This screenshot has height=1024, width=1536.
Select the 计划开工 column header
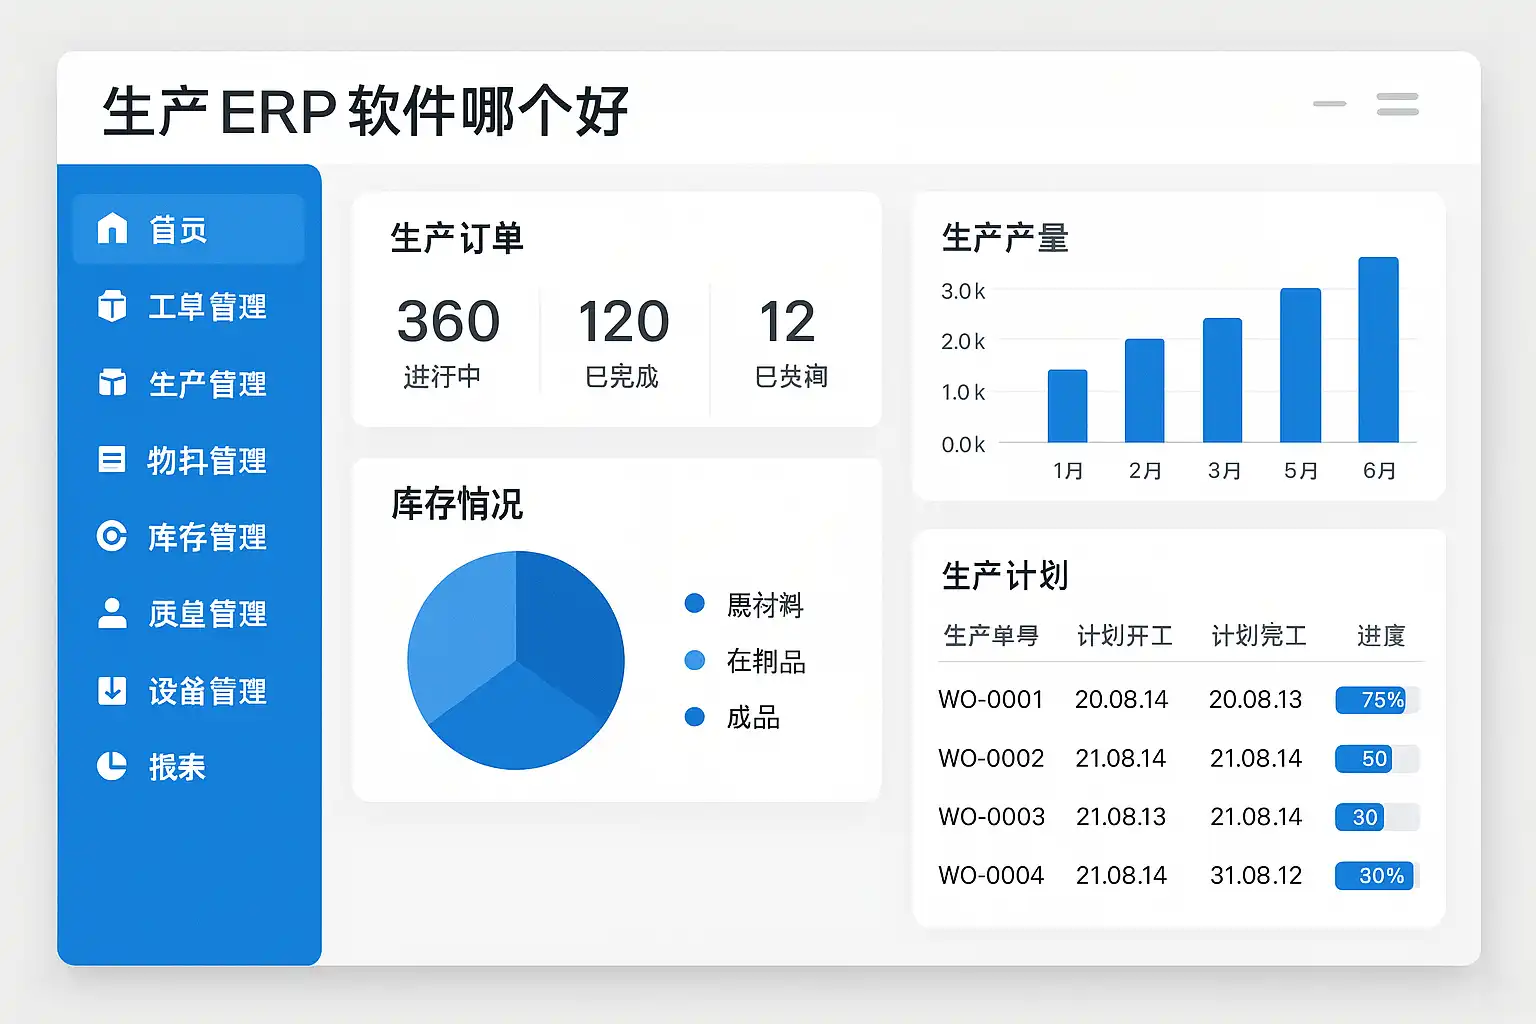(x=1124, y=635)
